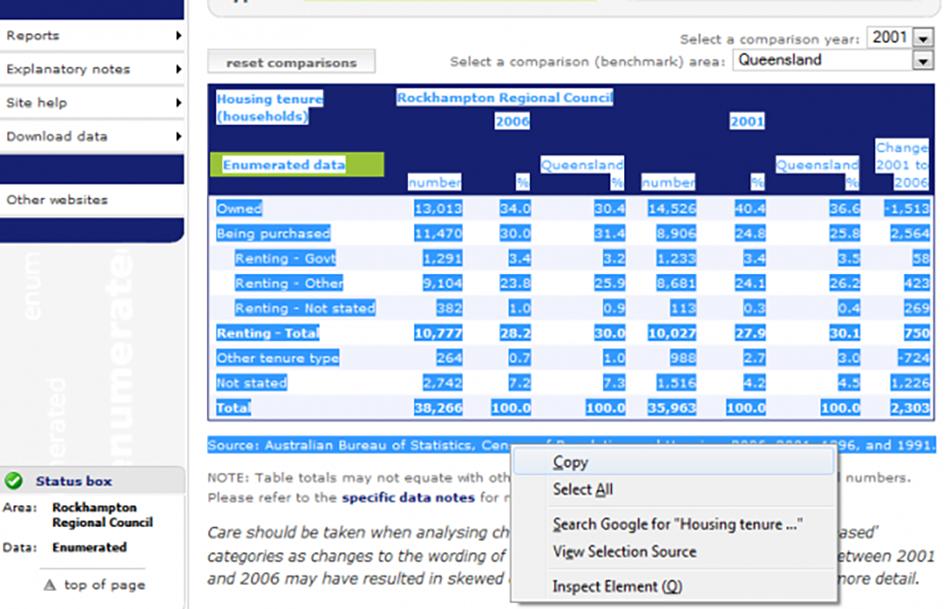Open the comparison year dropdown

923,38
